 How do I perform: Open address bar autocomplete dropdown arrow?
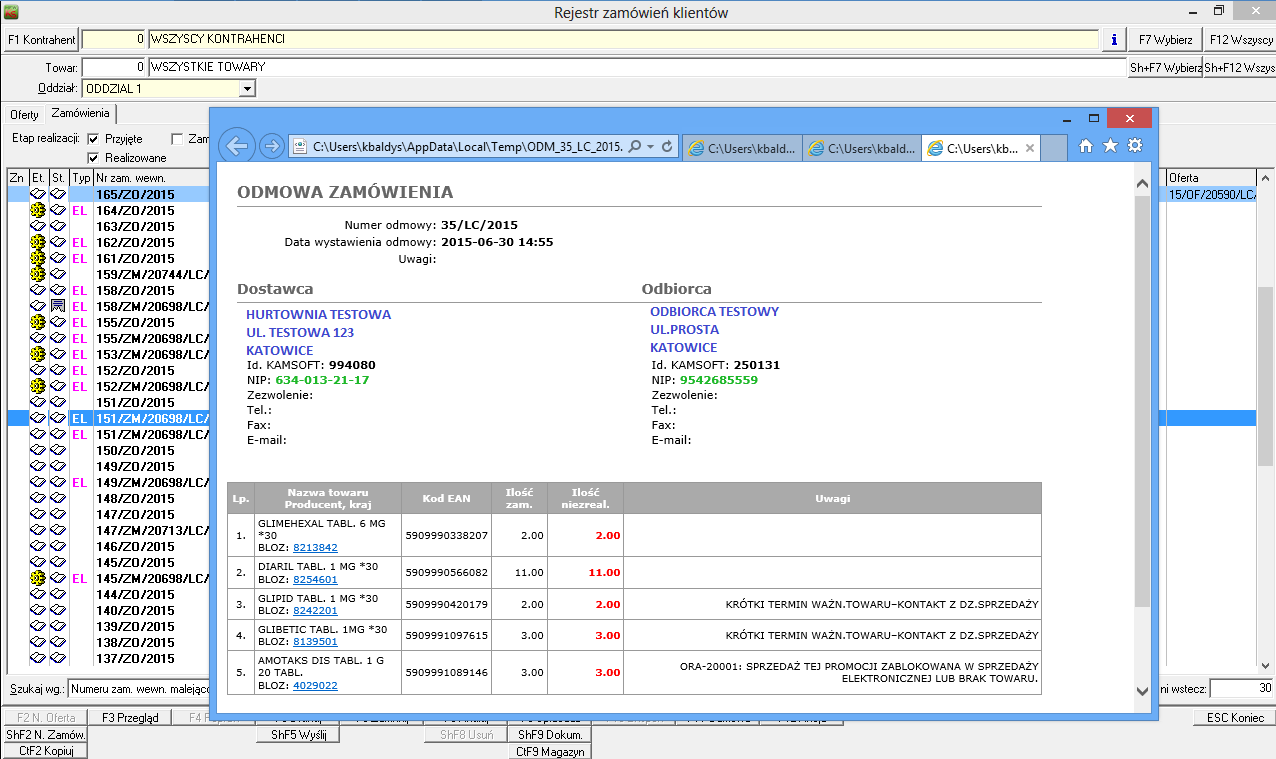(x=651, y=147)
